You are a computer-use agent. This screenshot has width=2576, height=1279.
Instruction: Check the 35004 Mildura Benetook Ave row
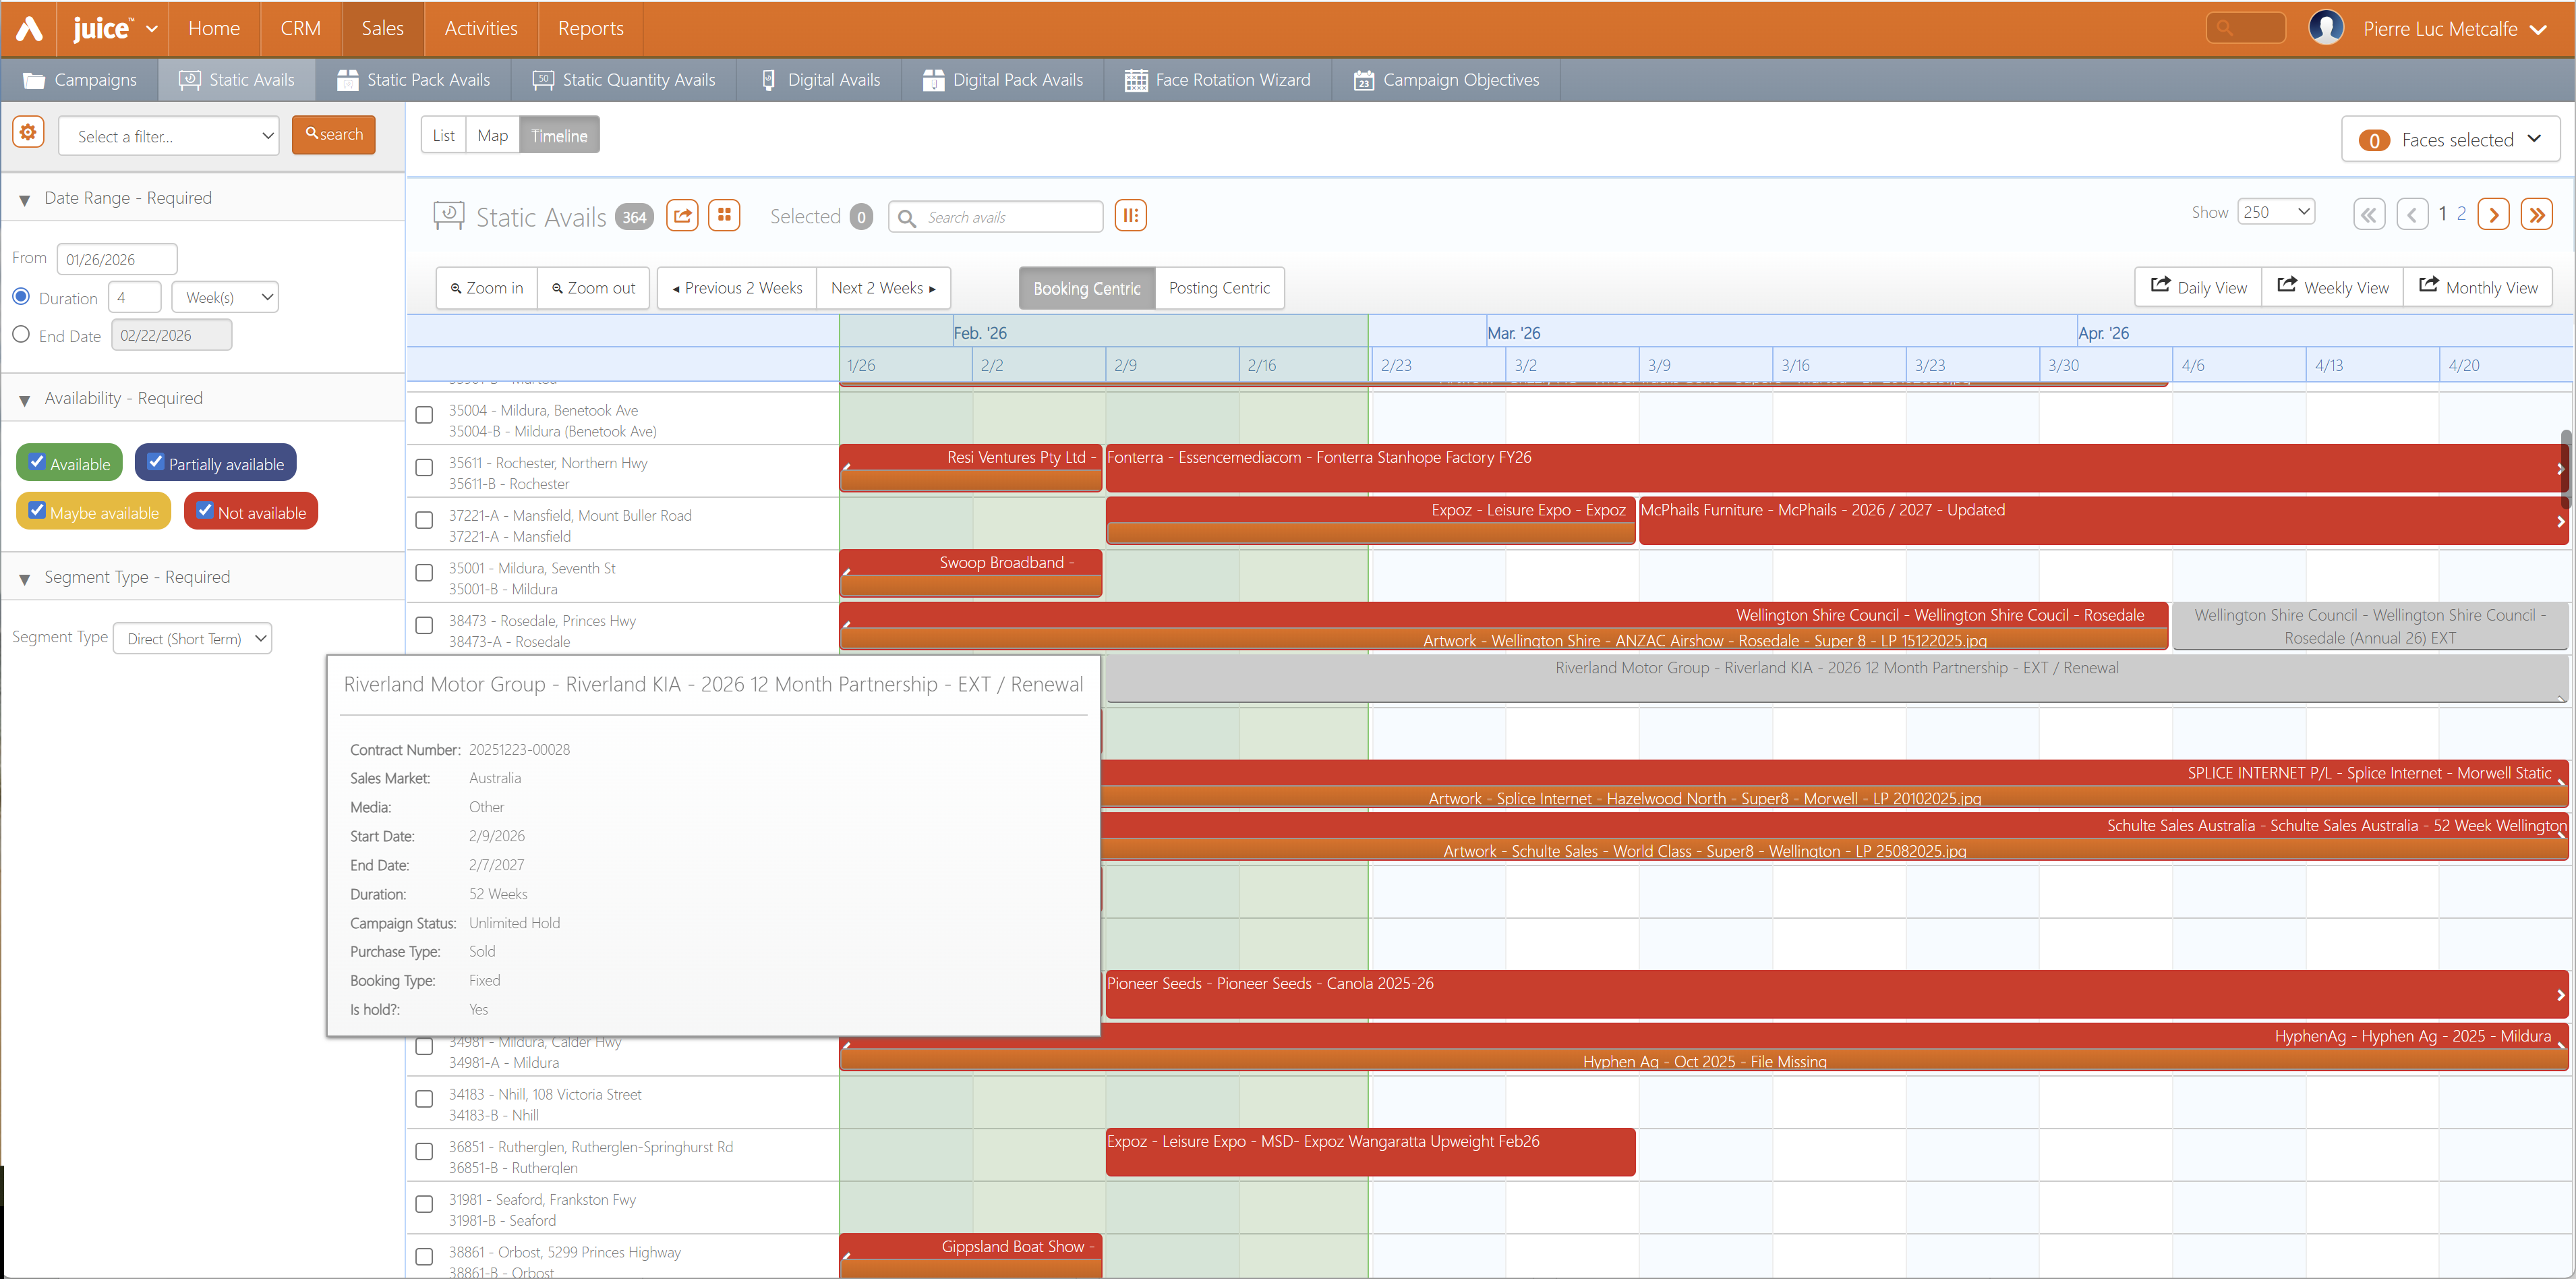tap(424, 415)
